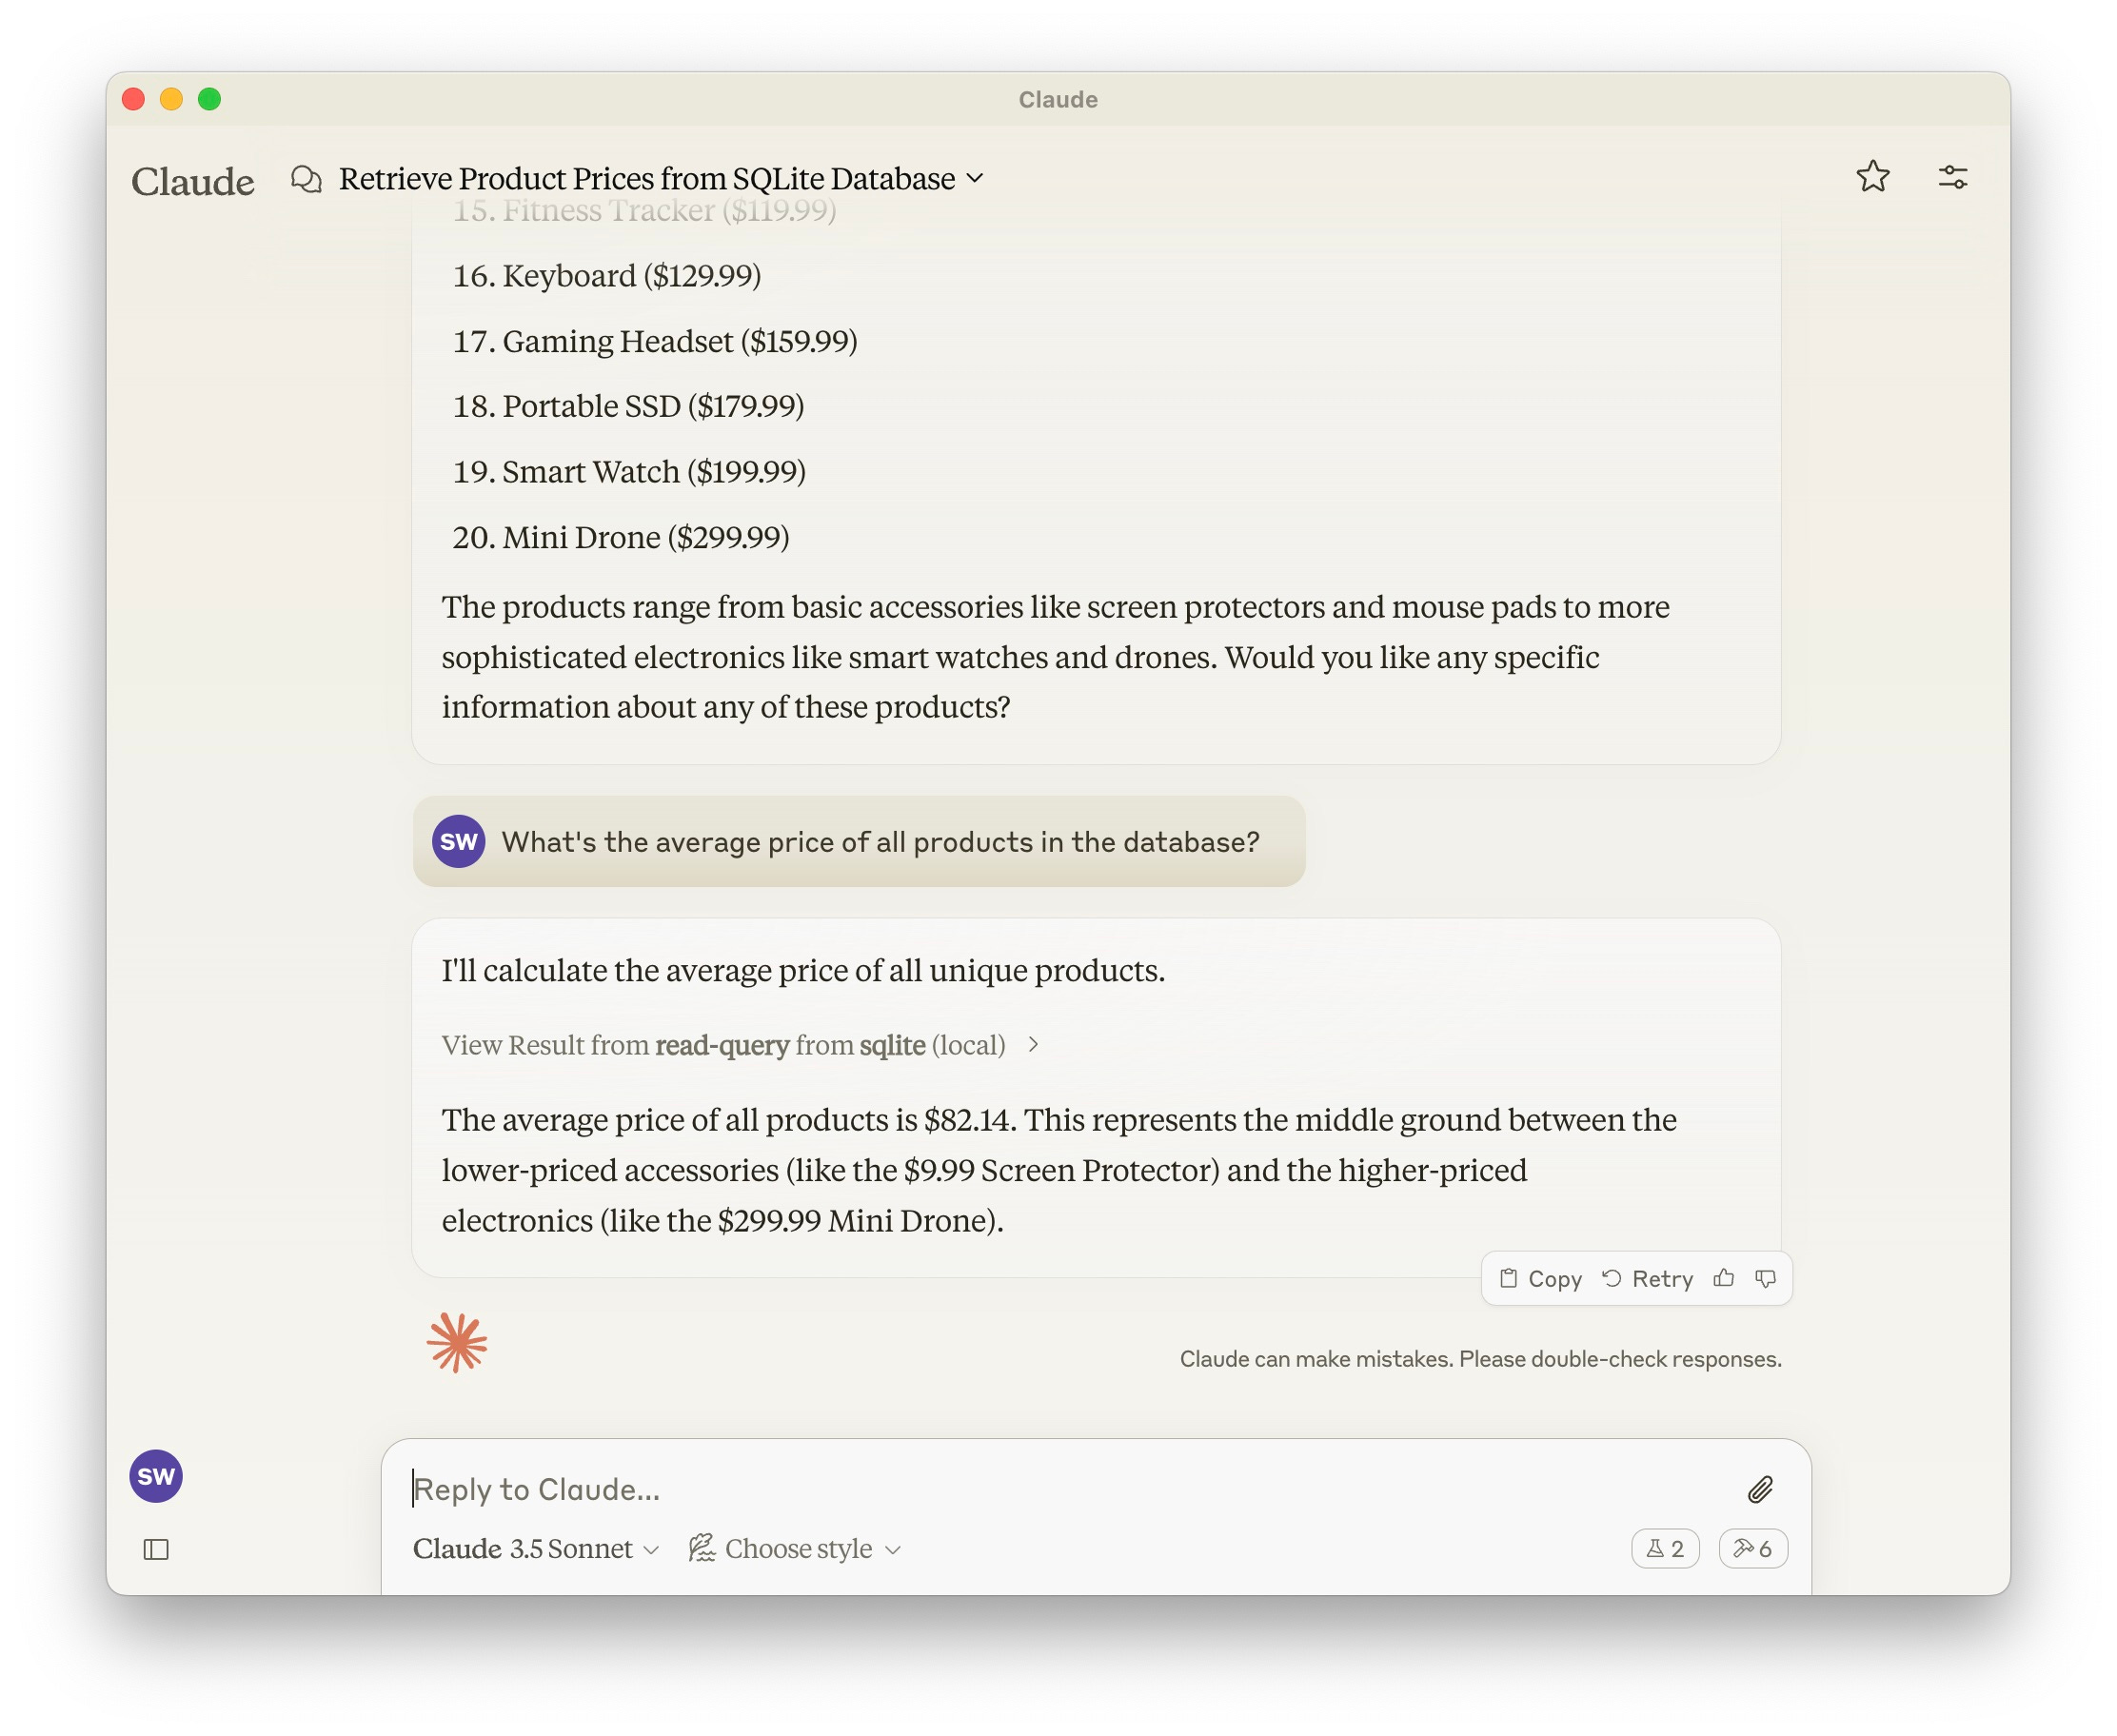Image resolution: width=2117 pixels, height=1736 pixels.
Task: Close the Claude window
Action: coord(133,99)
